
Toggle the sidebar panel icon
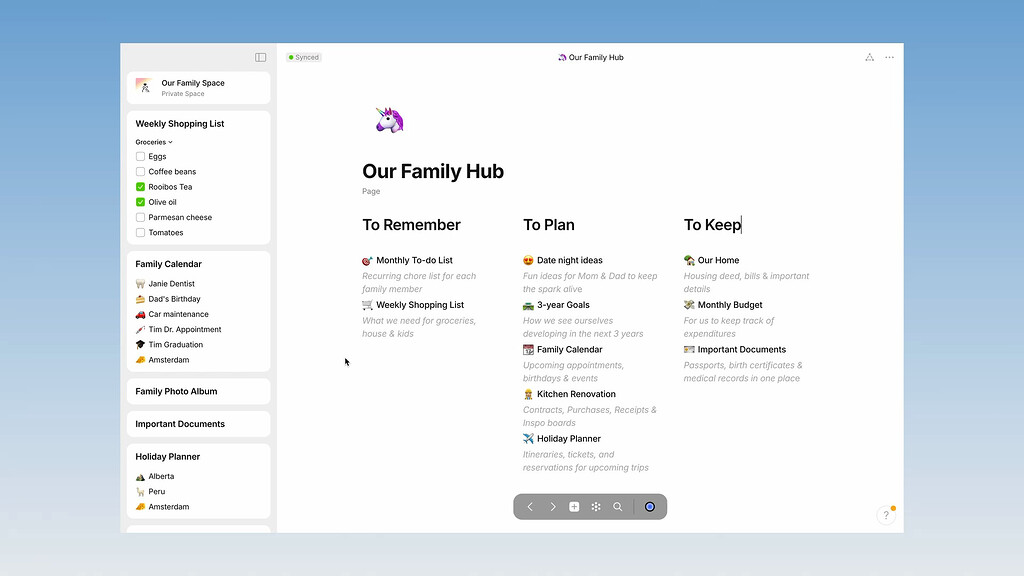[x=260, y=57]
